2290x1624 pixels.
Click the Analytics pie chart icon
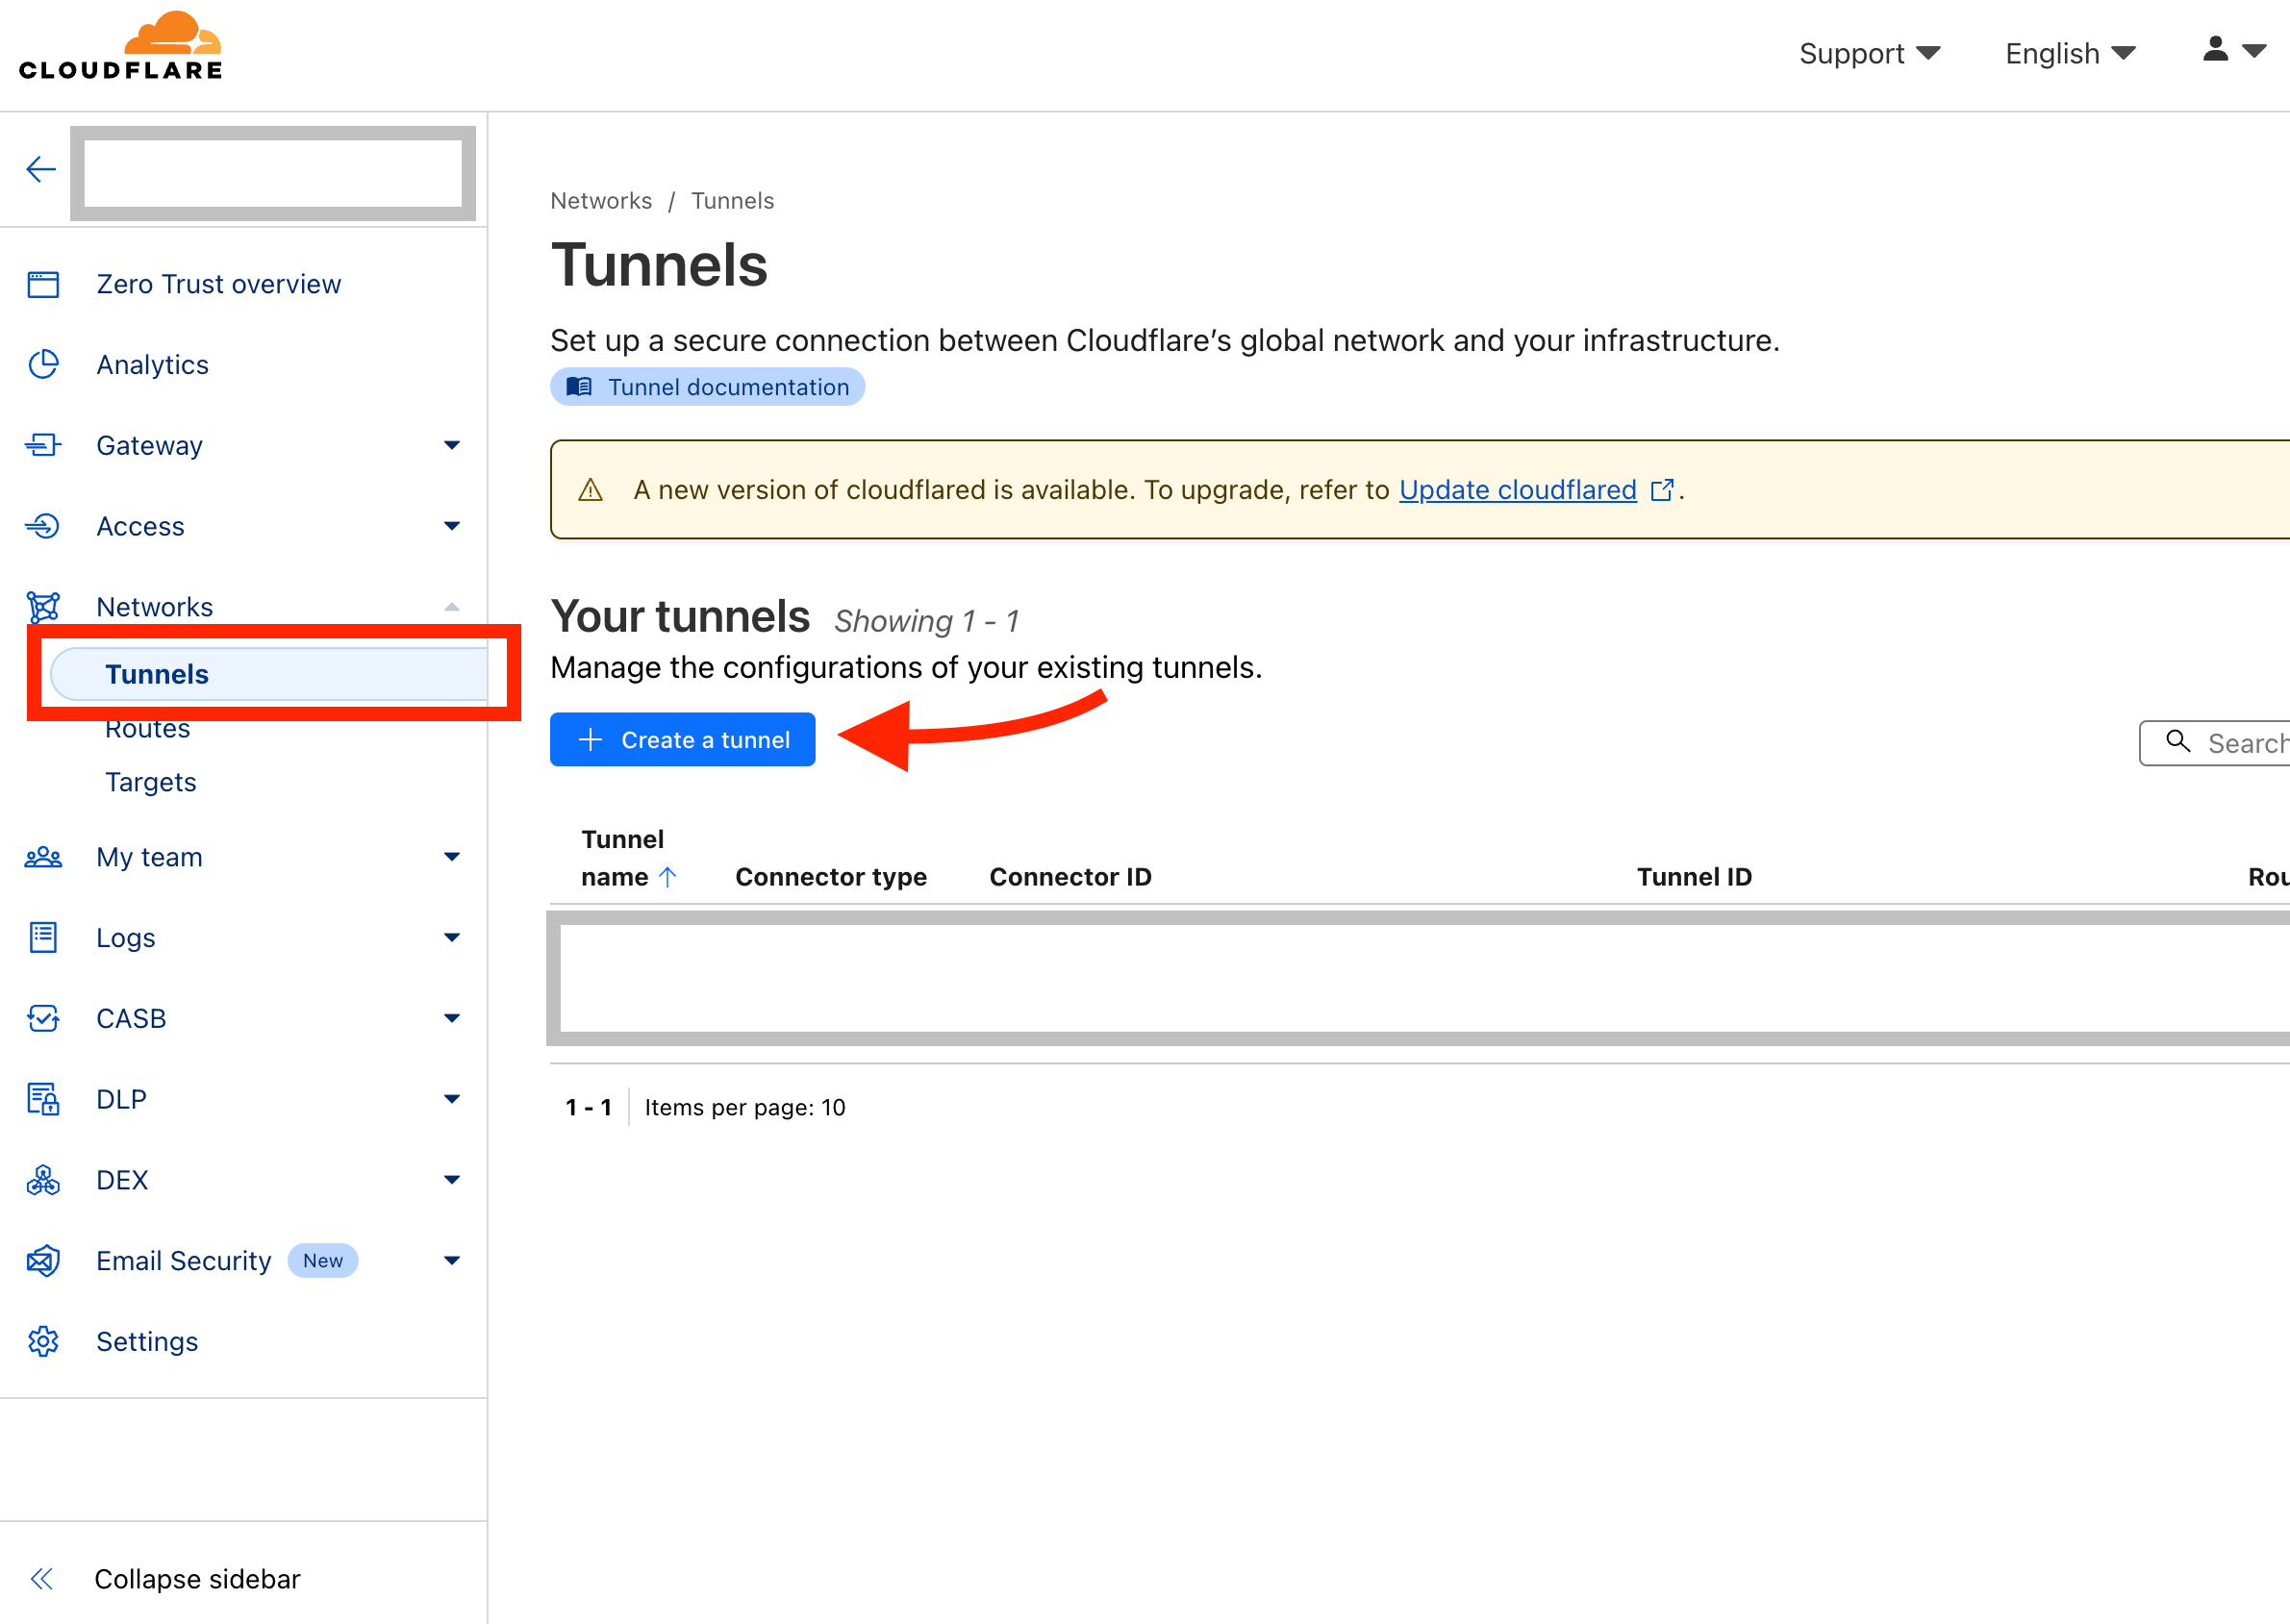tap(43, 365)
